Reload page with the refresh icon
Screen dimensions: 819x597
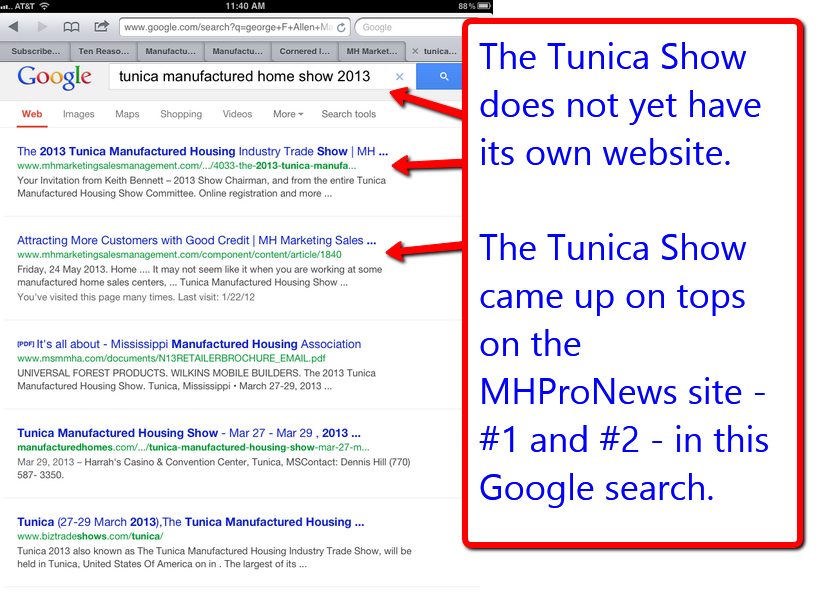(x=341, y=27)
